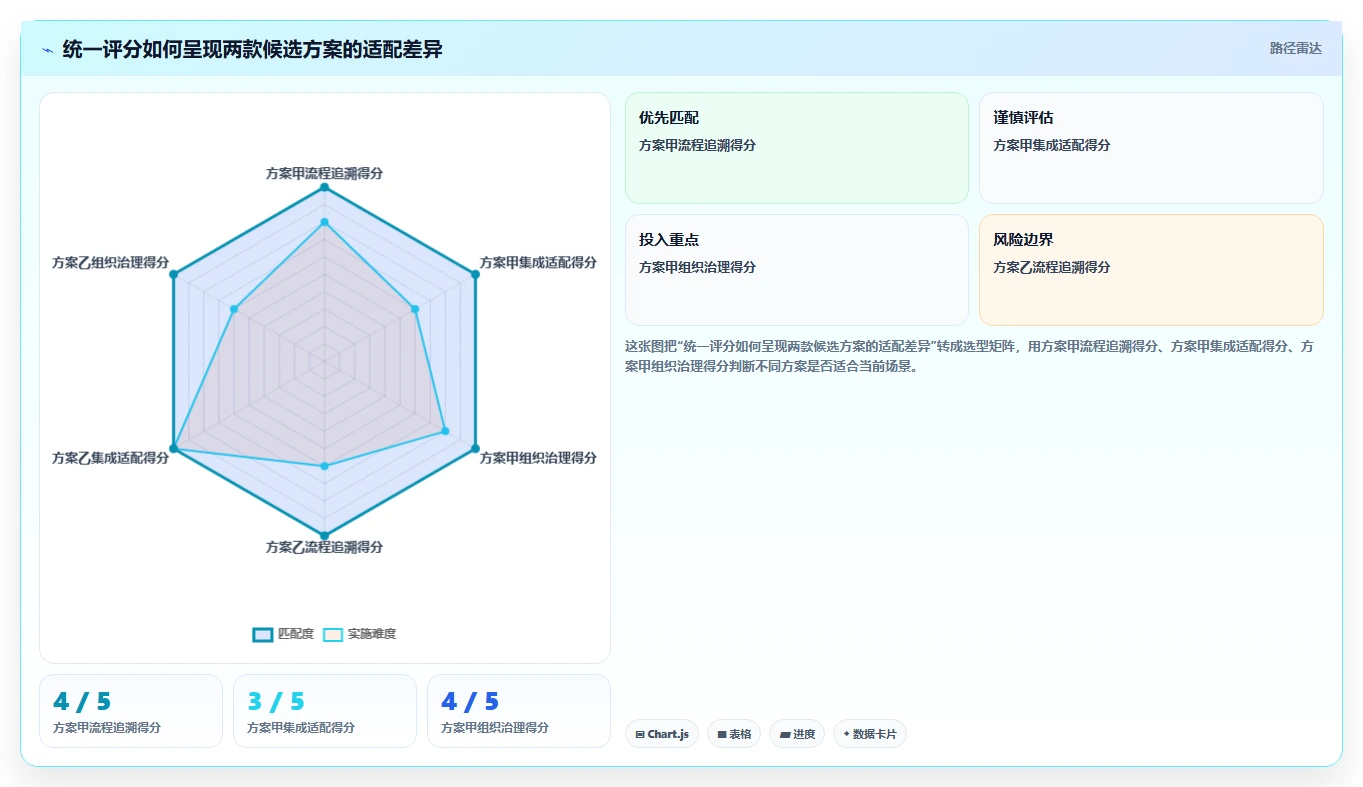The width and height of the screenshot is (1363, 787).
Task: Select the 数据卡片 chip
Action: point(869,734)
